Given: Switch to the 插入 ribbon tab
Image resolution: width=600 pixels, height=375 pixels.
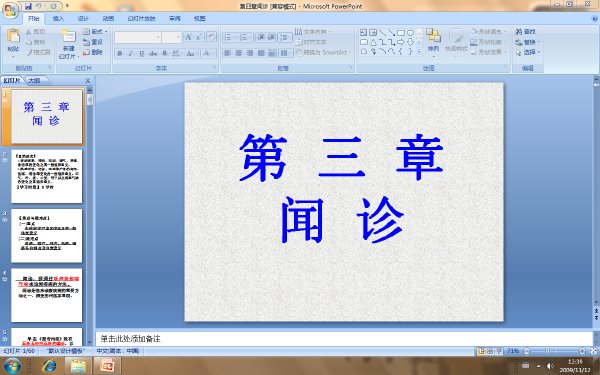Looking at the screenshot, I should click(x=58, y=18).
